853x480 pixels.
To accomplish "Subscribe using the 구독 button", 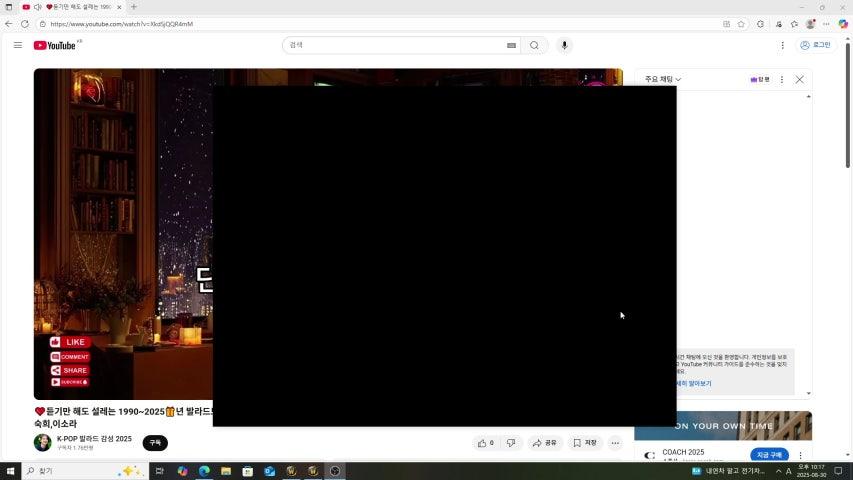I will [155, 443].
